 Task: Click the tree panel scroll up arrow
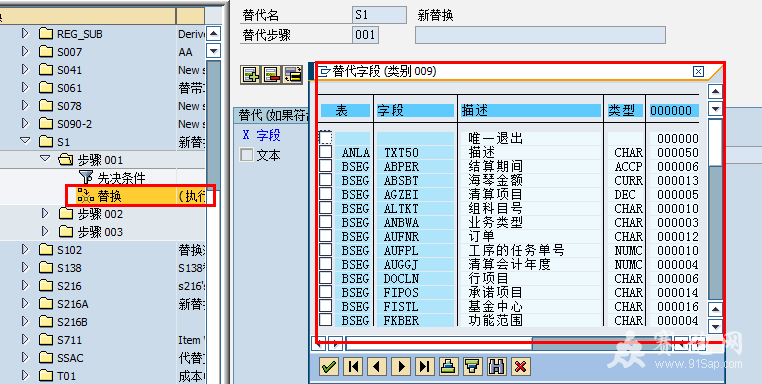[x=213, y=34]
